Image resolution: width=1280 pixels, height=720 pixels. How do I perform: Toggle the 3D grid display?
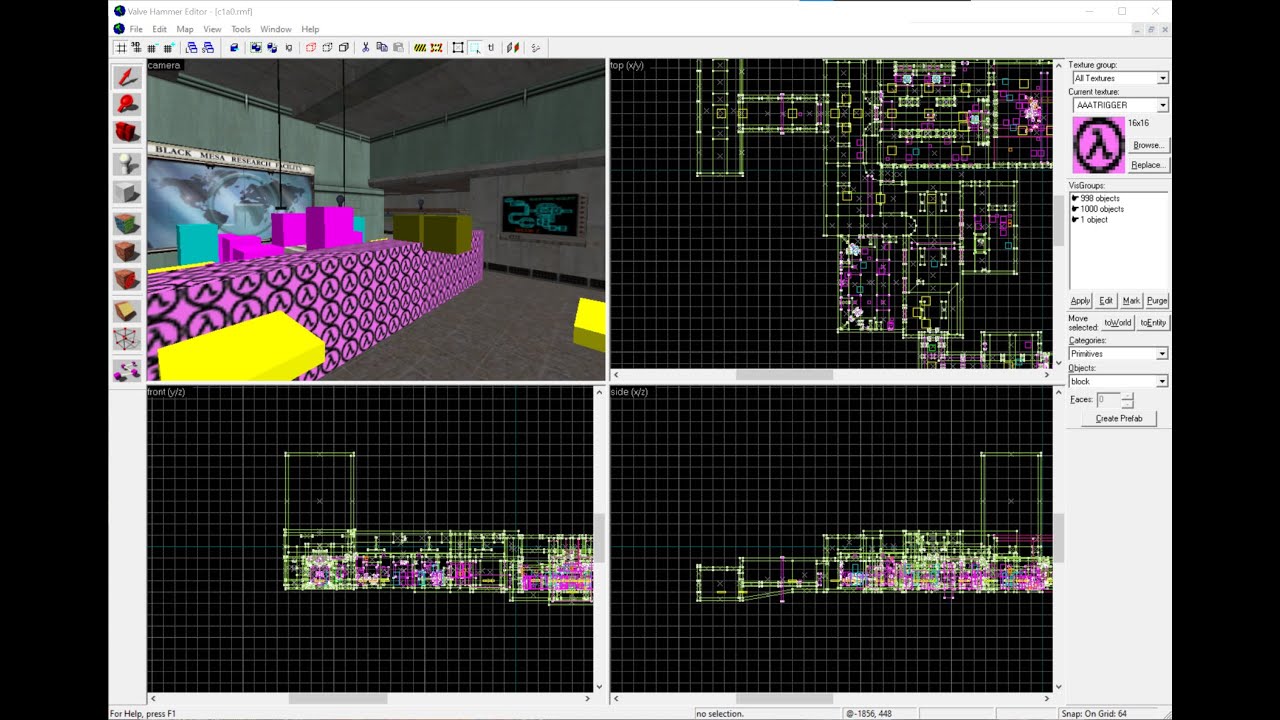pos(136,47)
